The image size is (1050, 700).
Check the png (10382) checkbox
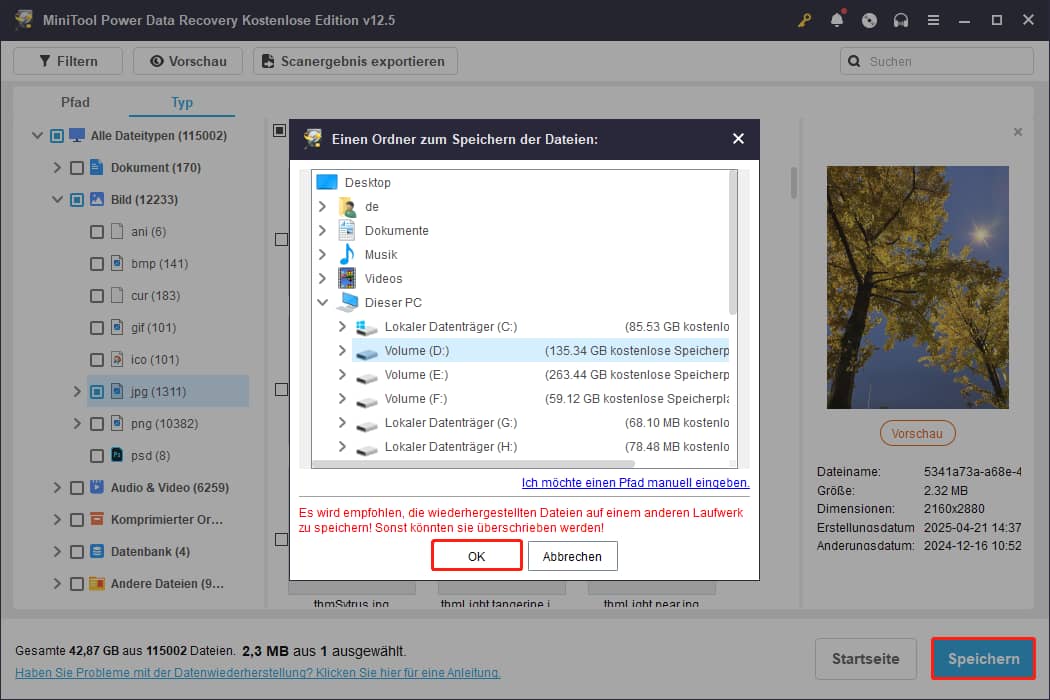[97, 424]
